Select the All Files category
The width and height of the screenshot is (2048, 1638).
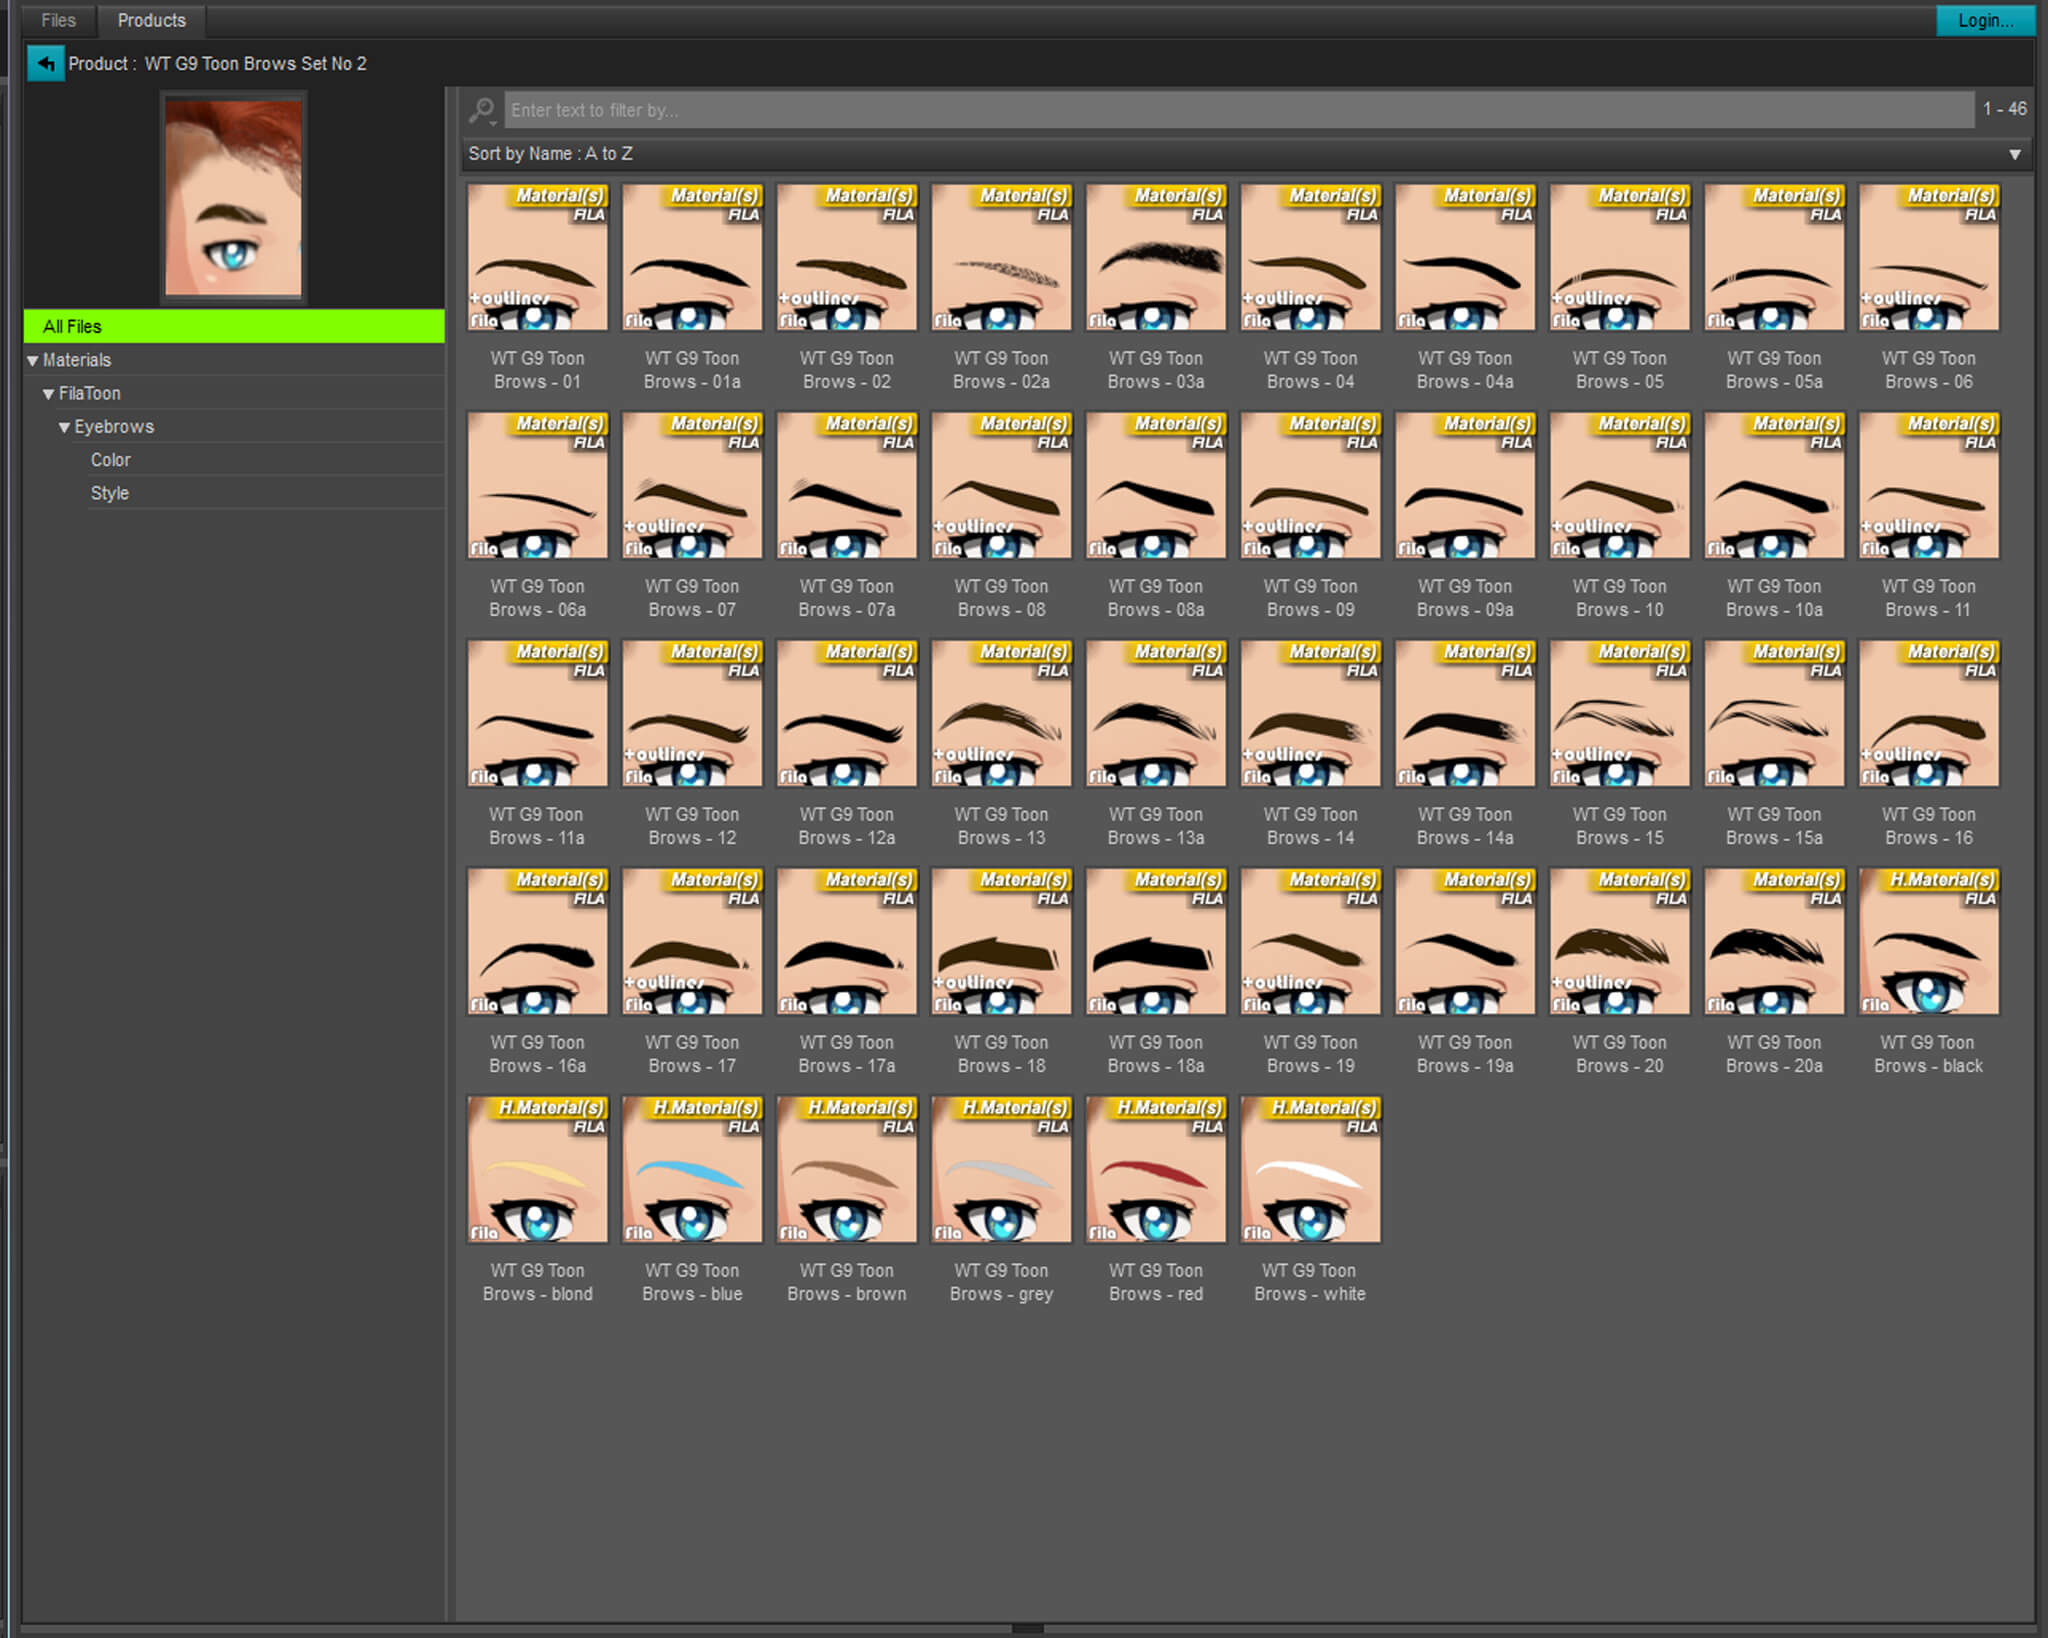[x=234, y=326]
